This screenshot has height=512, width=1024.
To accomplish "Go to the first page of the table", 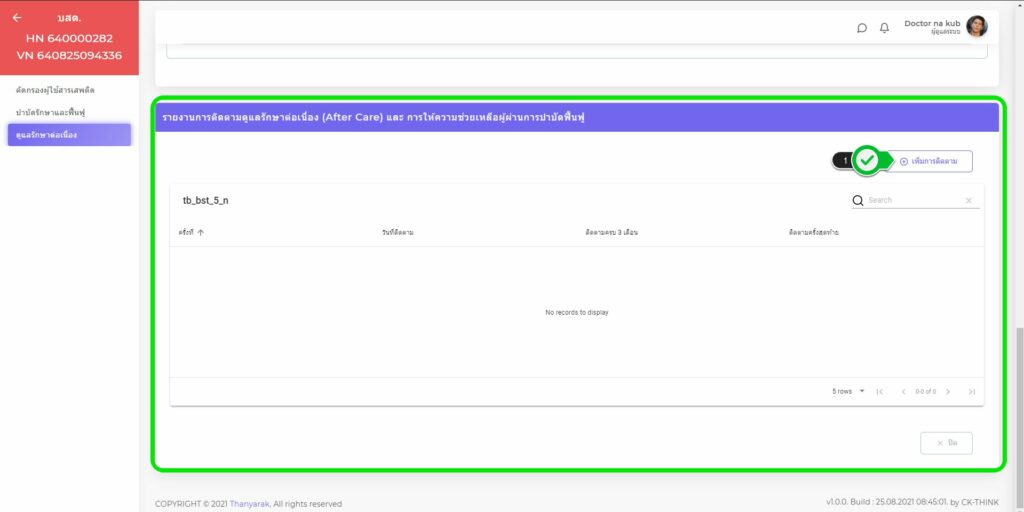I will click(879, 392).
